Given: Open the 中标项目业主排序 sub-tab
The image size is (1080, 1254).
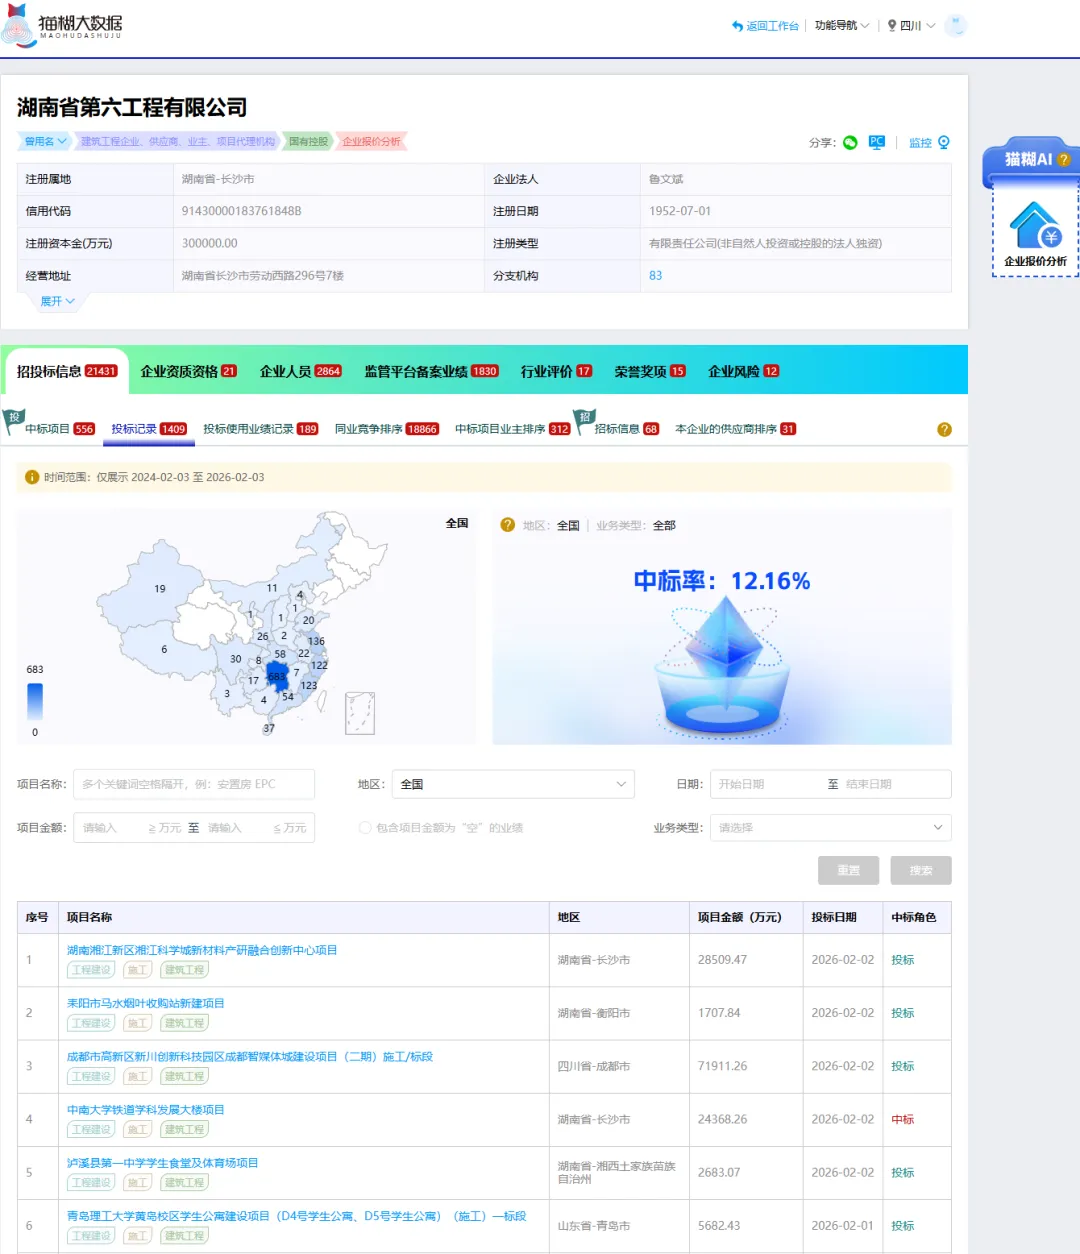Looking at the screenshot, I should point(513,429).
